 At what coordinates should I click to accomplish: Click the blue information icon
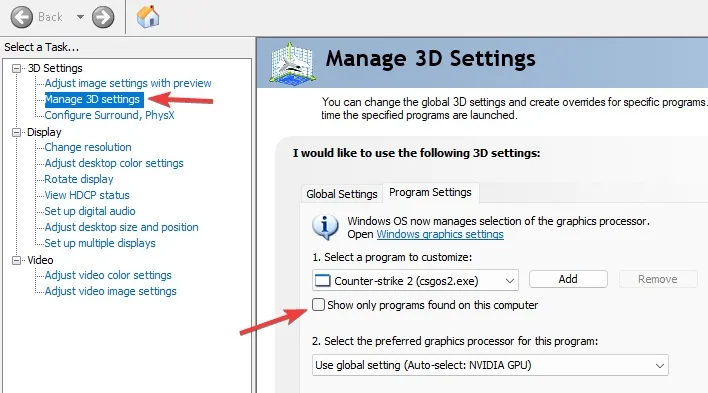[325, 227]
